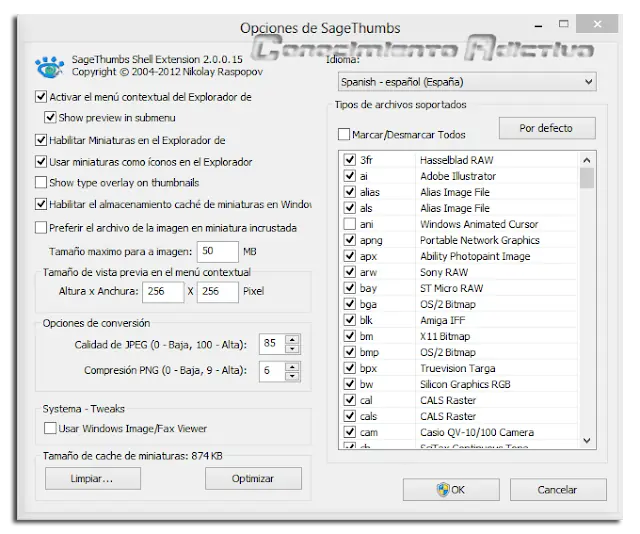Click the file types scrollbar thumb
Viewport: 640px width, 534px height.
pyautogui.click(x=587, y=178)
